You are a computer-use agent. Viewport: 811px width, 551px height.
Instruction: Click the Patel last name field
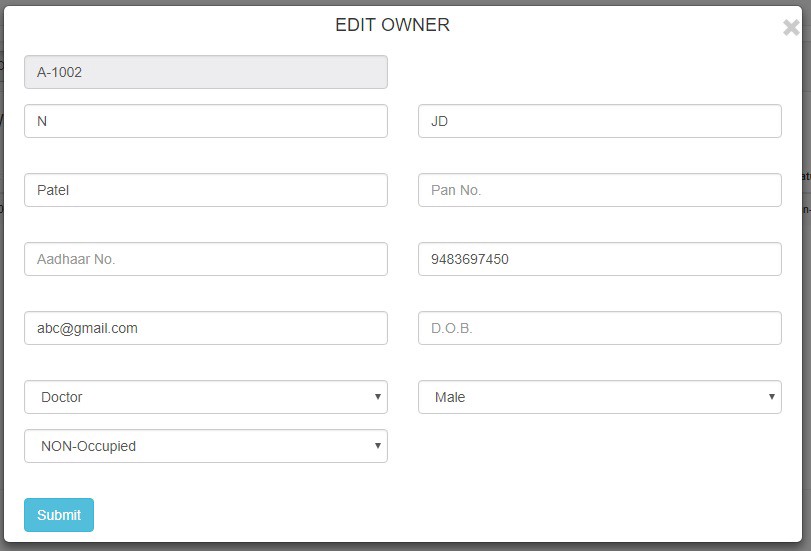205,190
